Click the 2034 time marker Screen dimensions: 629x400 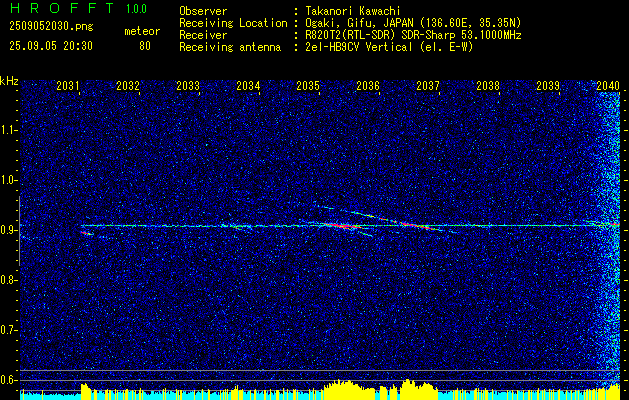(248, 85)
